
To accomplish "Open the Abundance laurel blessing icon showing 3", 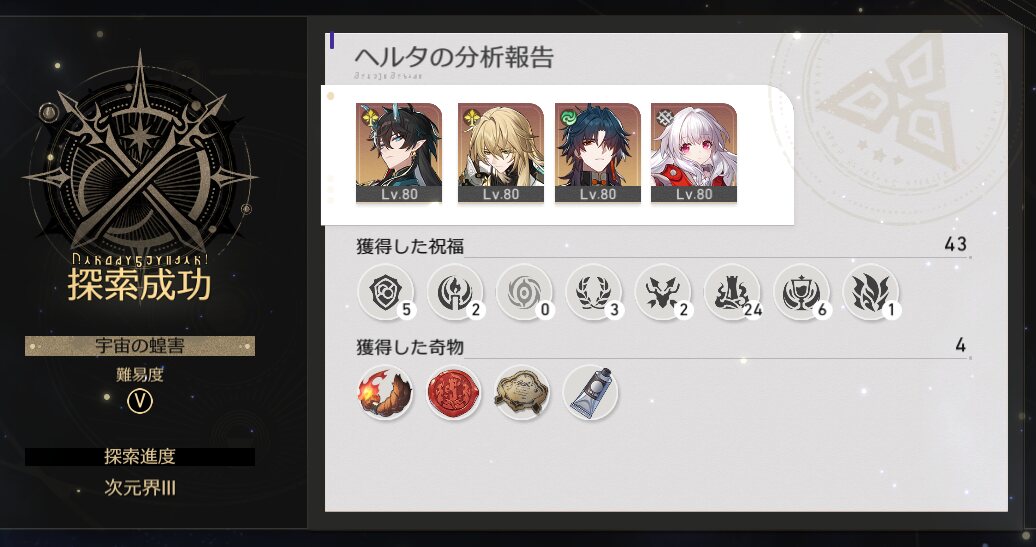I will coord(593,291).
